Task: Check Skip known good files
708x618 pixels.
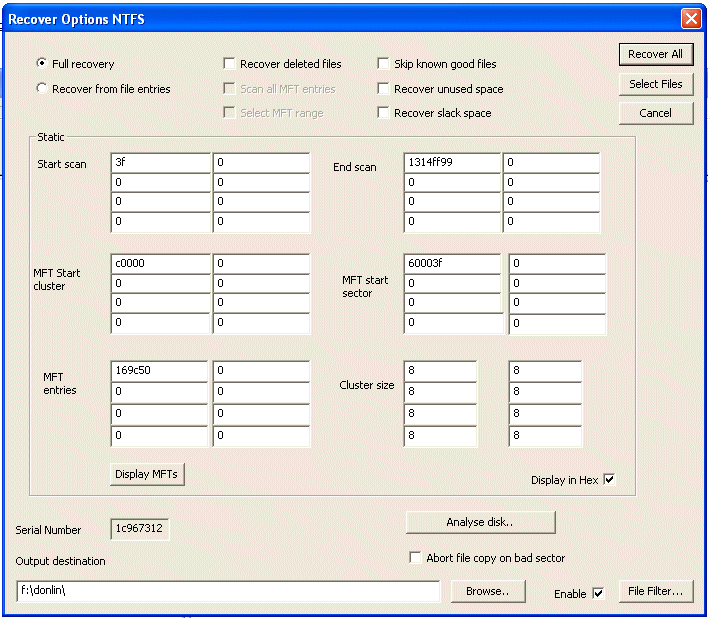Action: [x=384, y=64]
